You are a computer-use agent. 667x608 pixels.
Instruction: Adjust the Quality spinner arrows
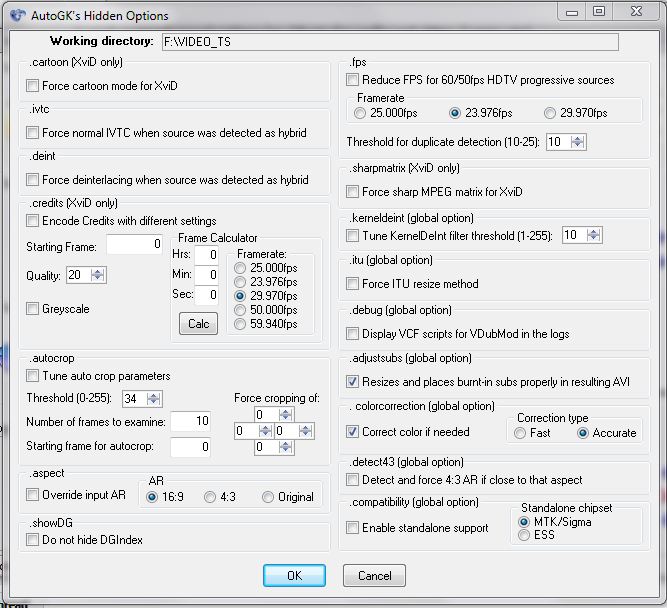(x=97, y=275)
